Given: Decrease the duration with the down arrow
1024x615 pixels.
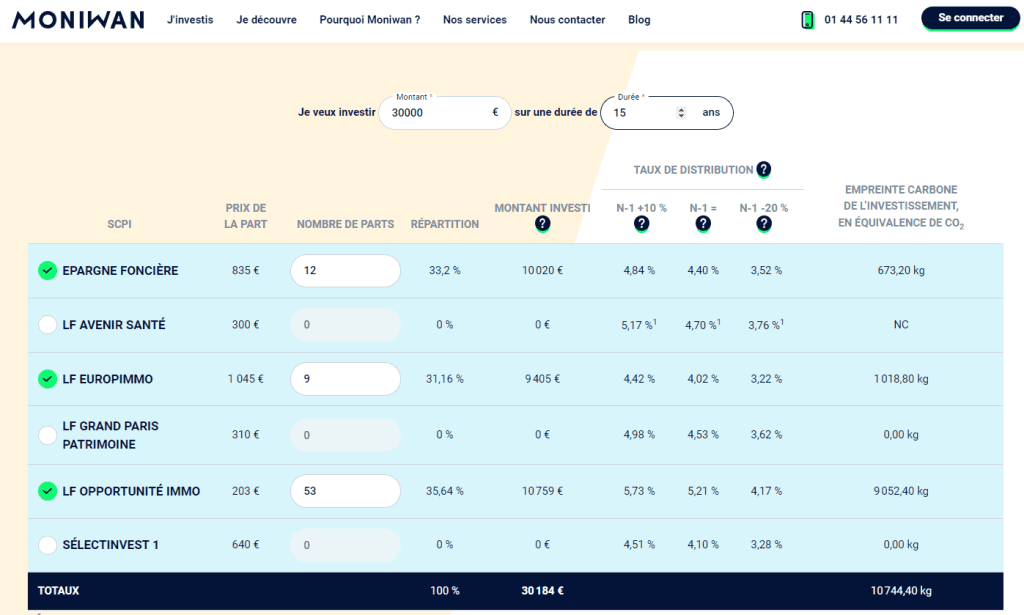Looking at the screenshot, I should (681, 117).
